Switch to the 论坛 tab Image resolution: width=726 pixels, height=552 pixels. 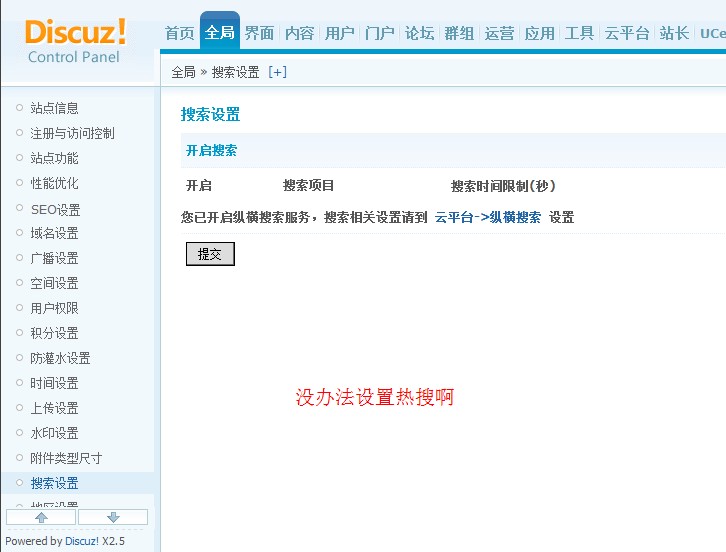click(419, 33)
